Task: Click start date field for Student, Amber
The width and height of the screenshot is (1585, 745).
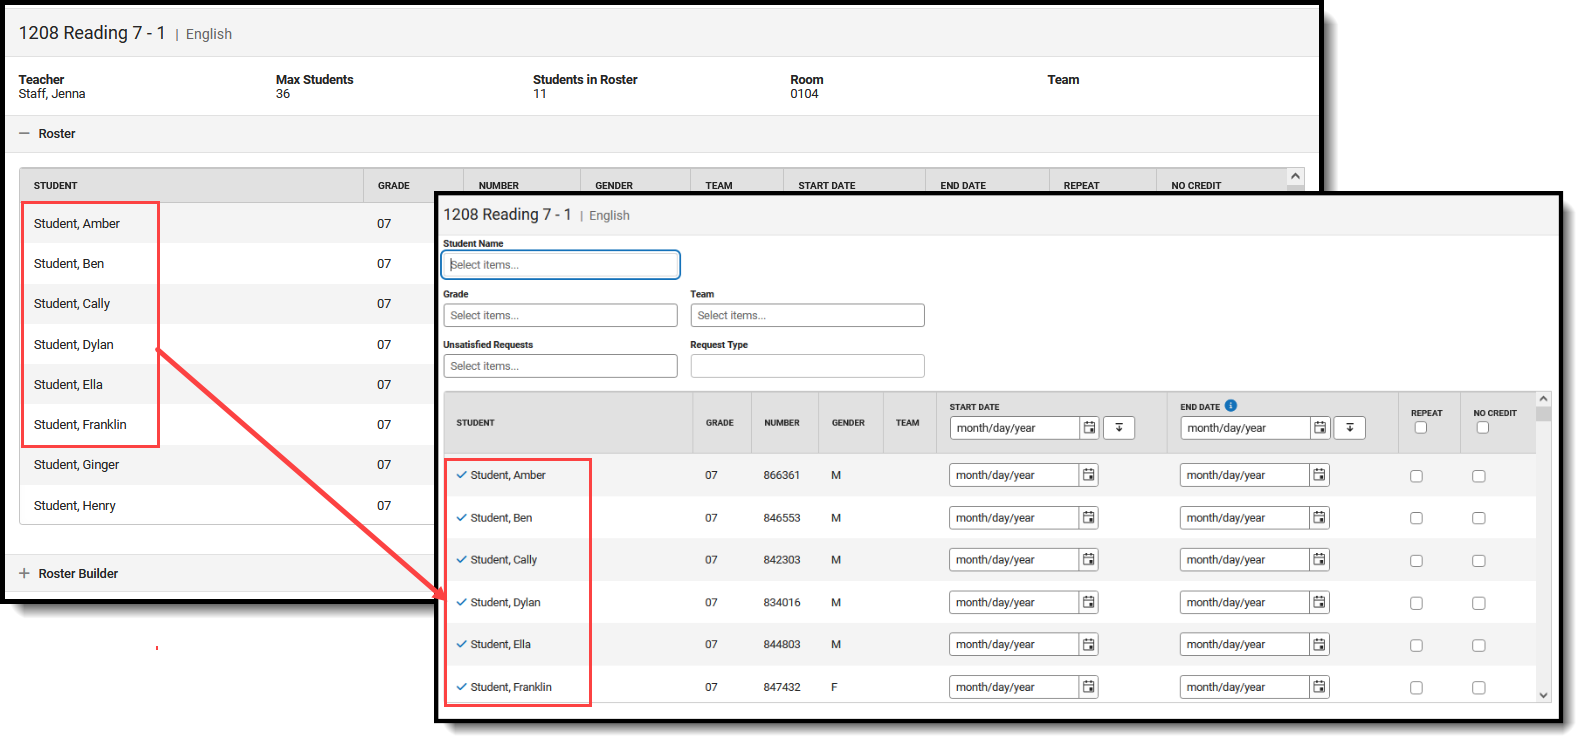Action: point(1014,475)
